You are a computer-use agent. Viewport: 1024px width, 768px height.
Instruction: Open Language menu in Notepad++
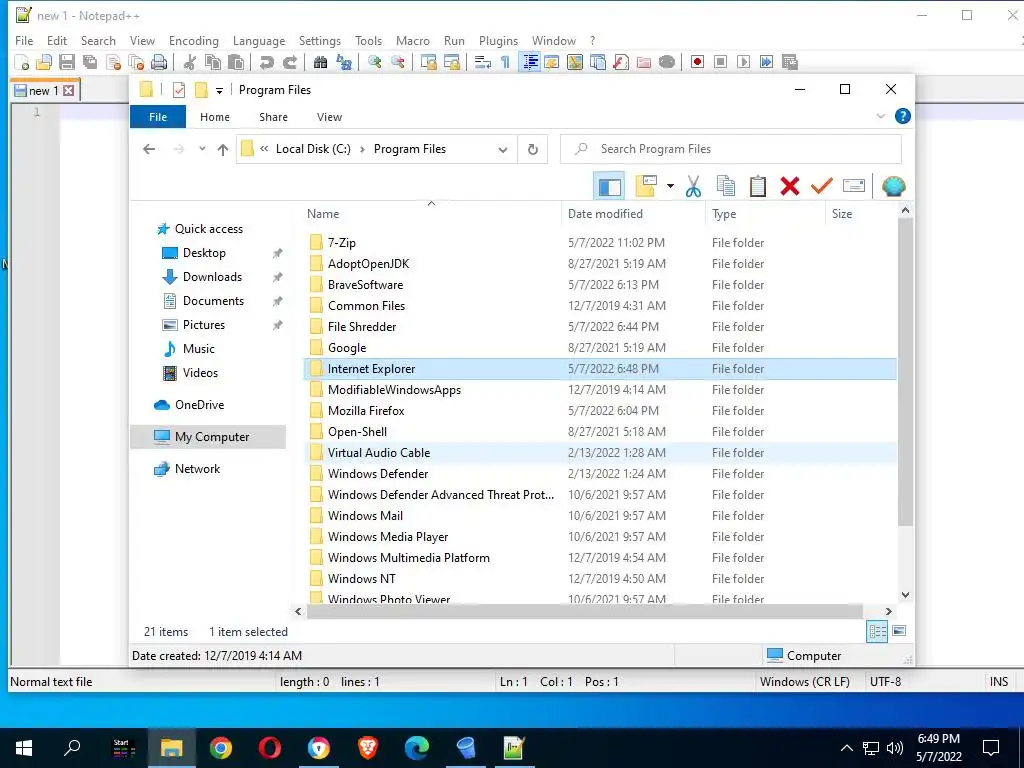click(x=259, y=40)
